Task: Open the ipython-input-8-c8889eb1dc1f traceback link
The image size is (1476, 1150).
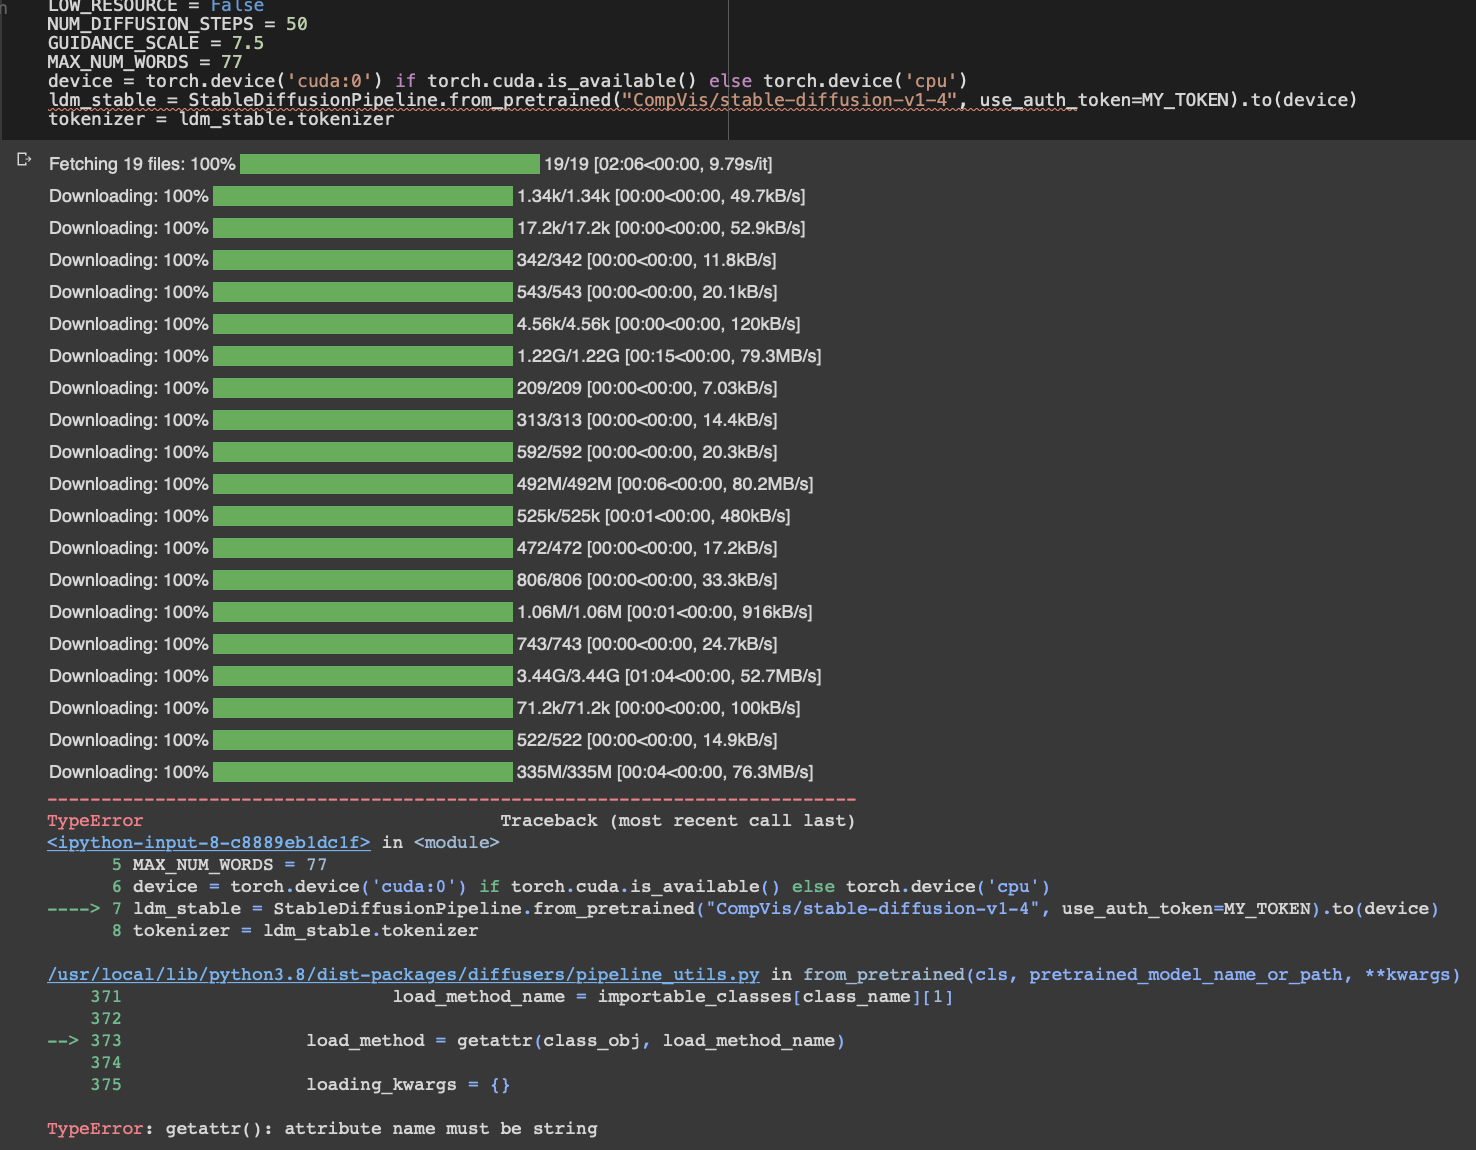Action: tap(209, 842)
